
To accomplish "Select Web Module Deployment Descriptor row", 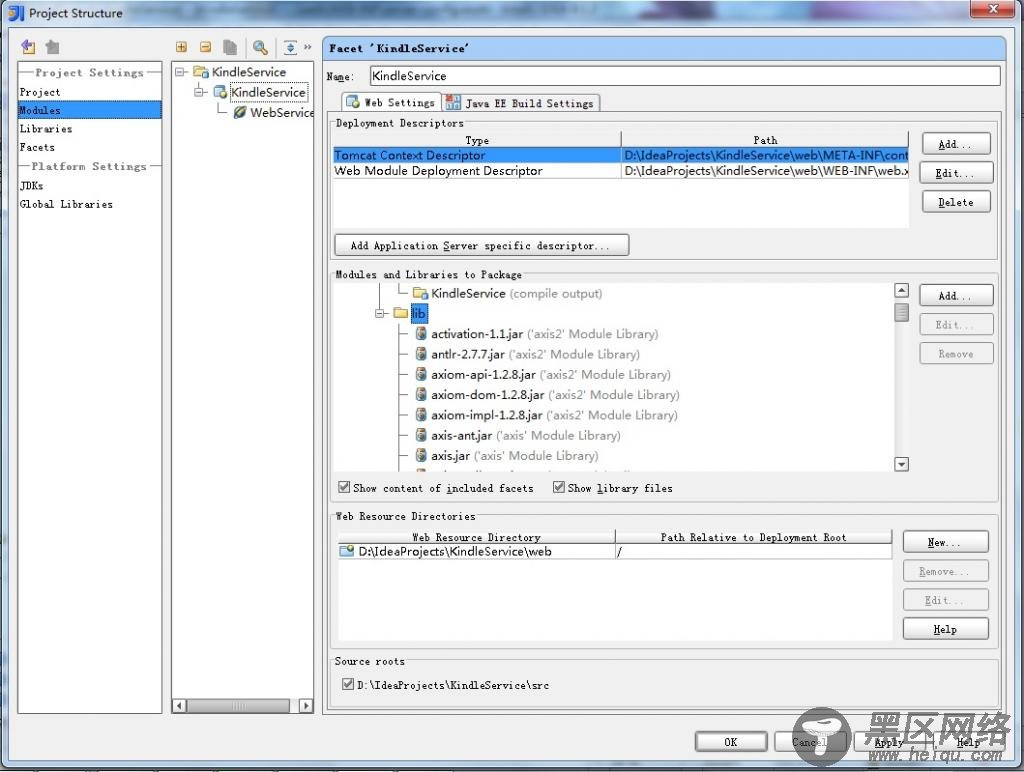I will click(x=620, y=170).
